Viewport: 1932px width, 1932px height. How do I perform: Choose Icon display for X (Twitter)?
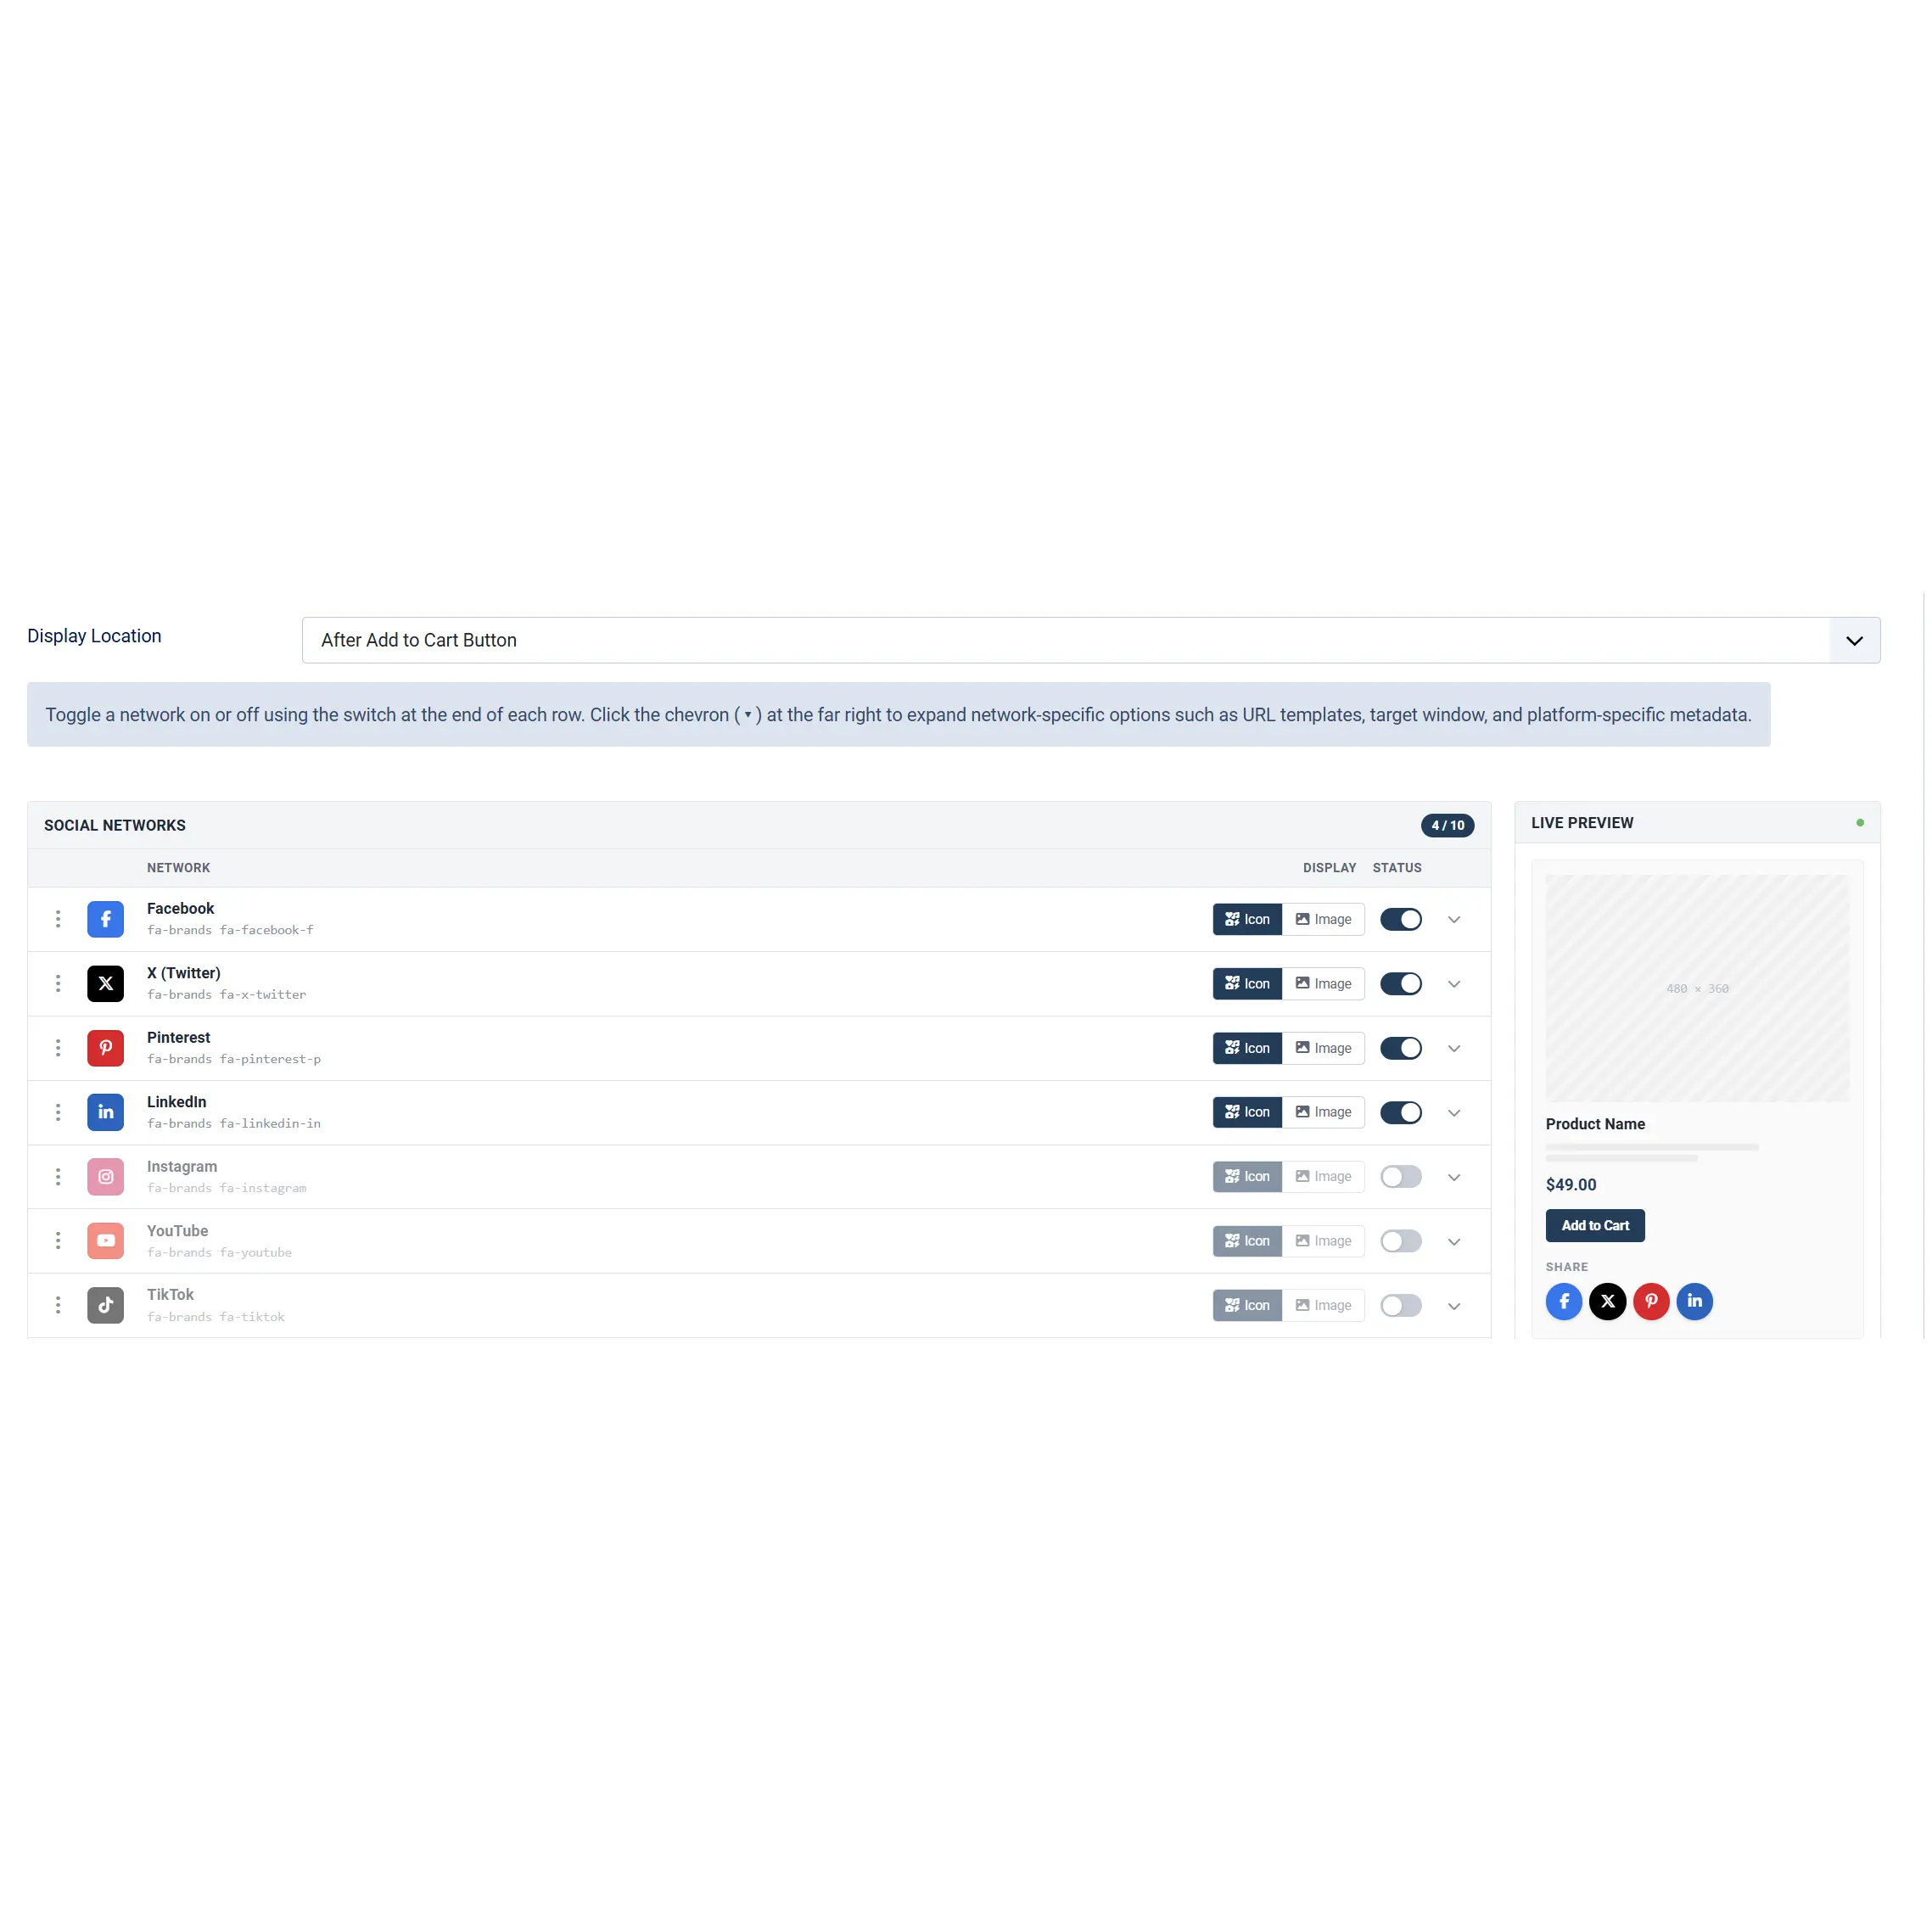coord(1247,984)
